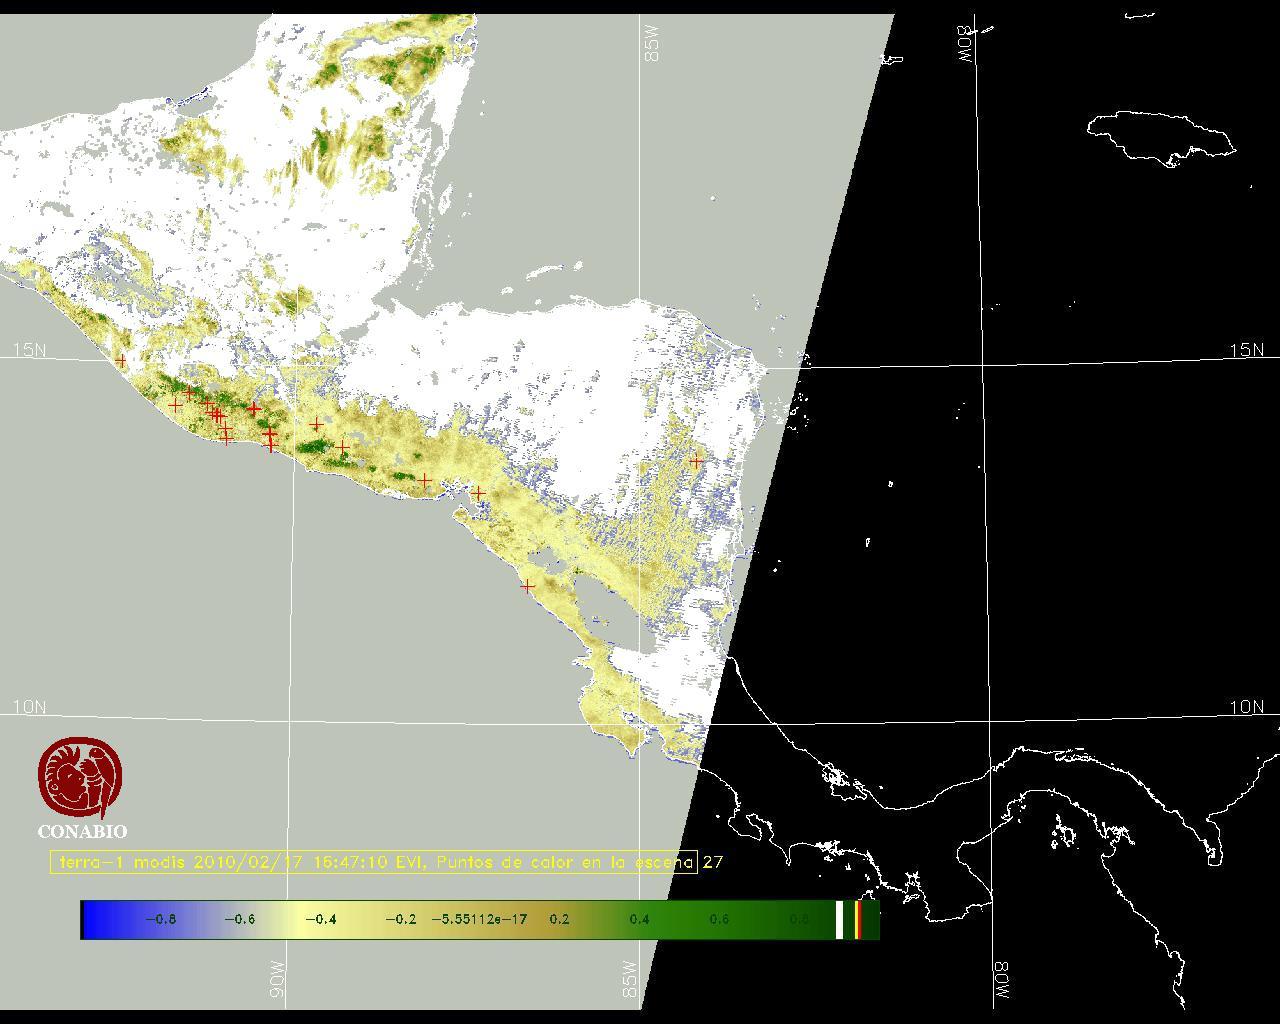This screenshot has width=1280, height=1024.
Task: Click the 15N latitude label on left edge
Action: (x=29, y=350)
